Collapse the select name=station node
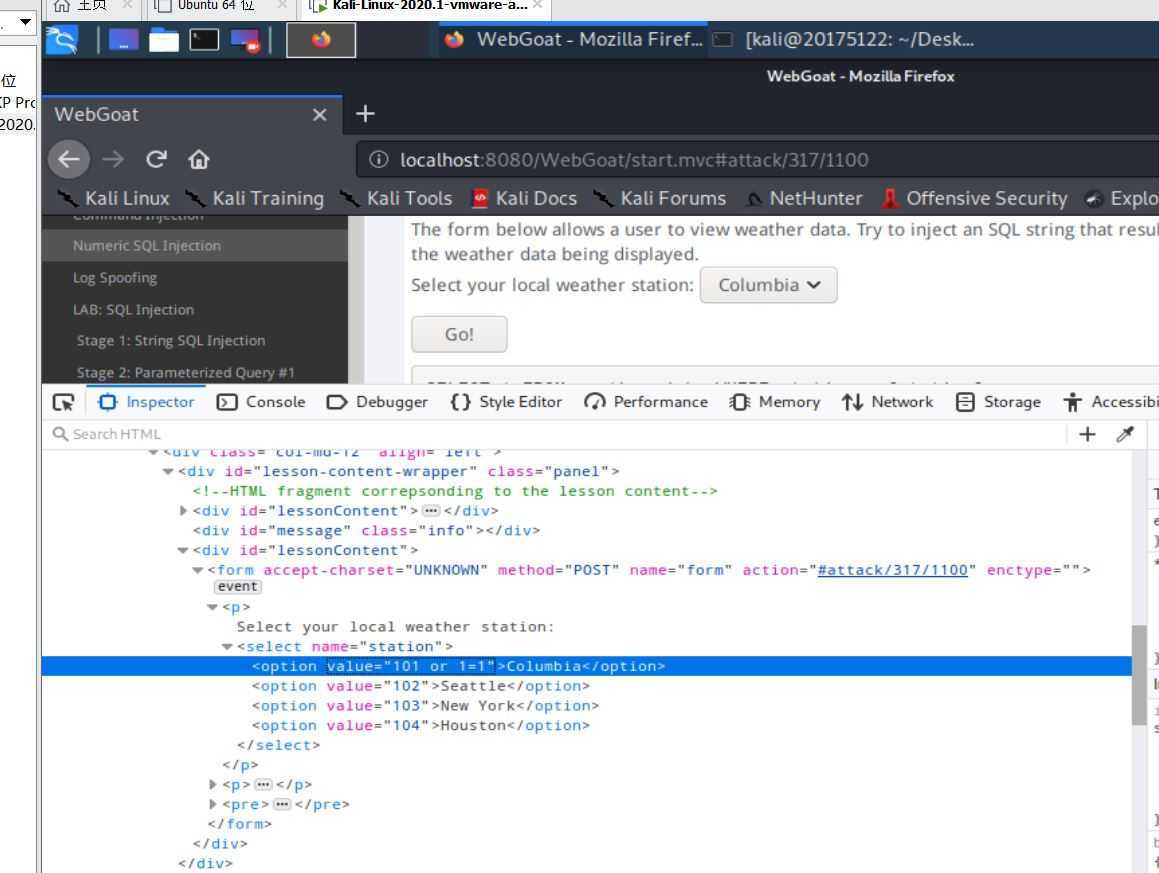 [x=227, y=647]
